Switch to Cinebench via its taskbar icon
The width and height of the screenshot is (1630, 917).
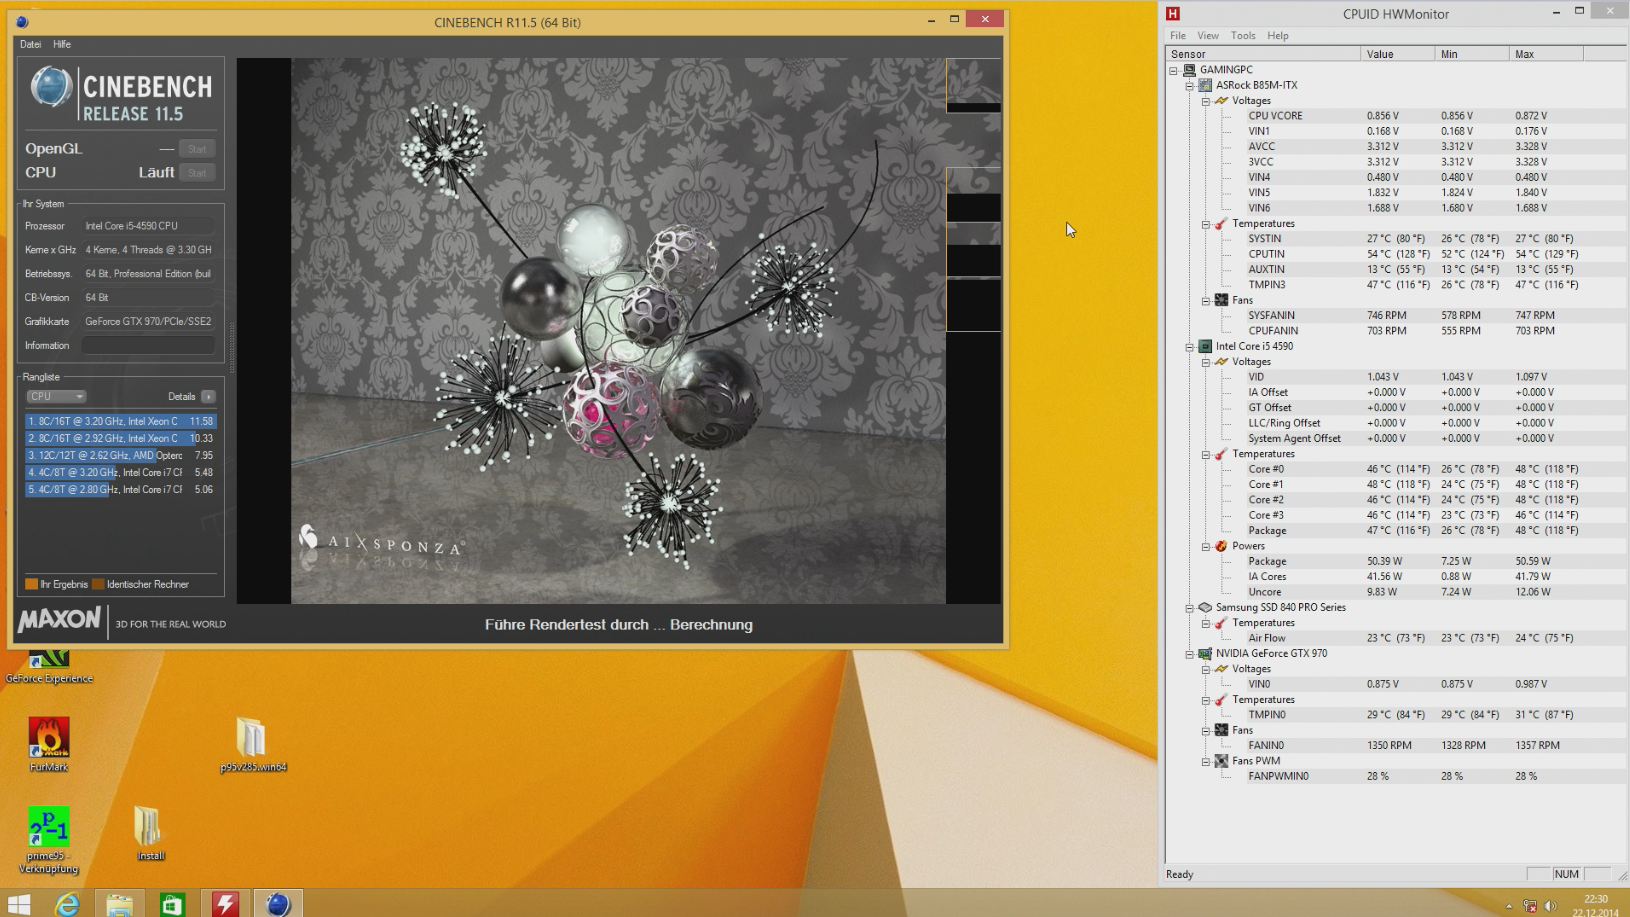coord(278,904)
